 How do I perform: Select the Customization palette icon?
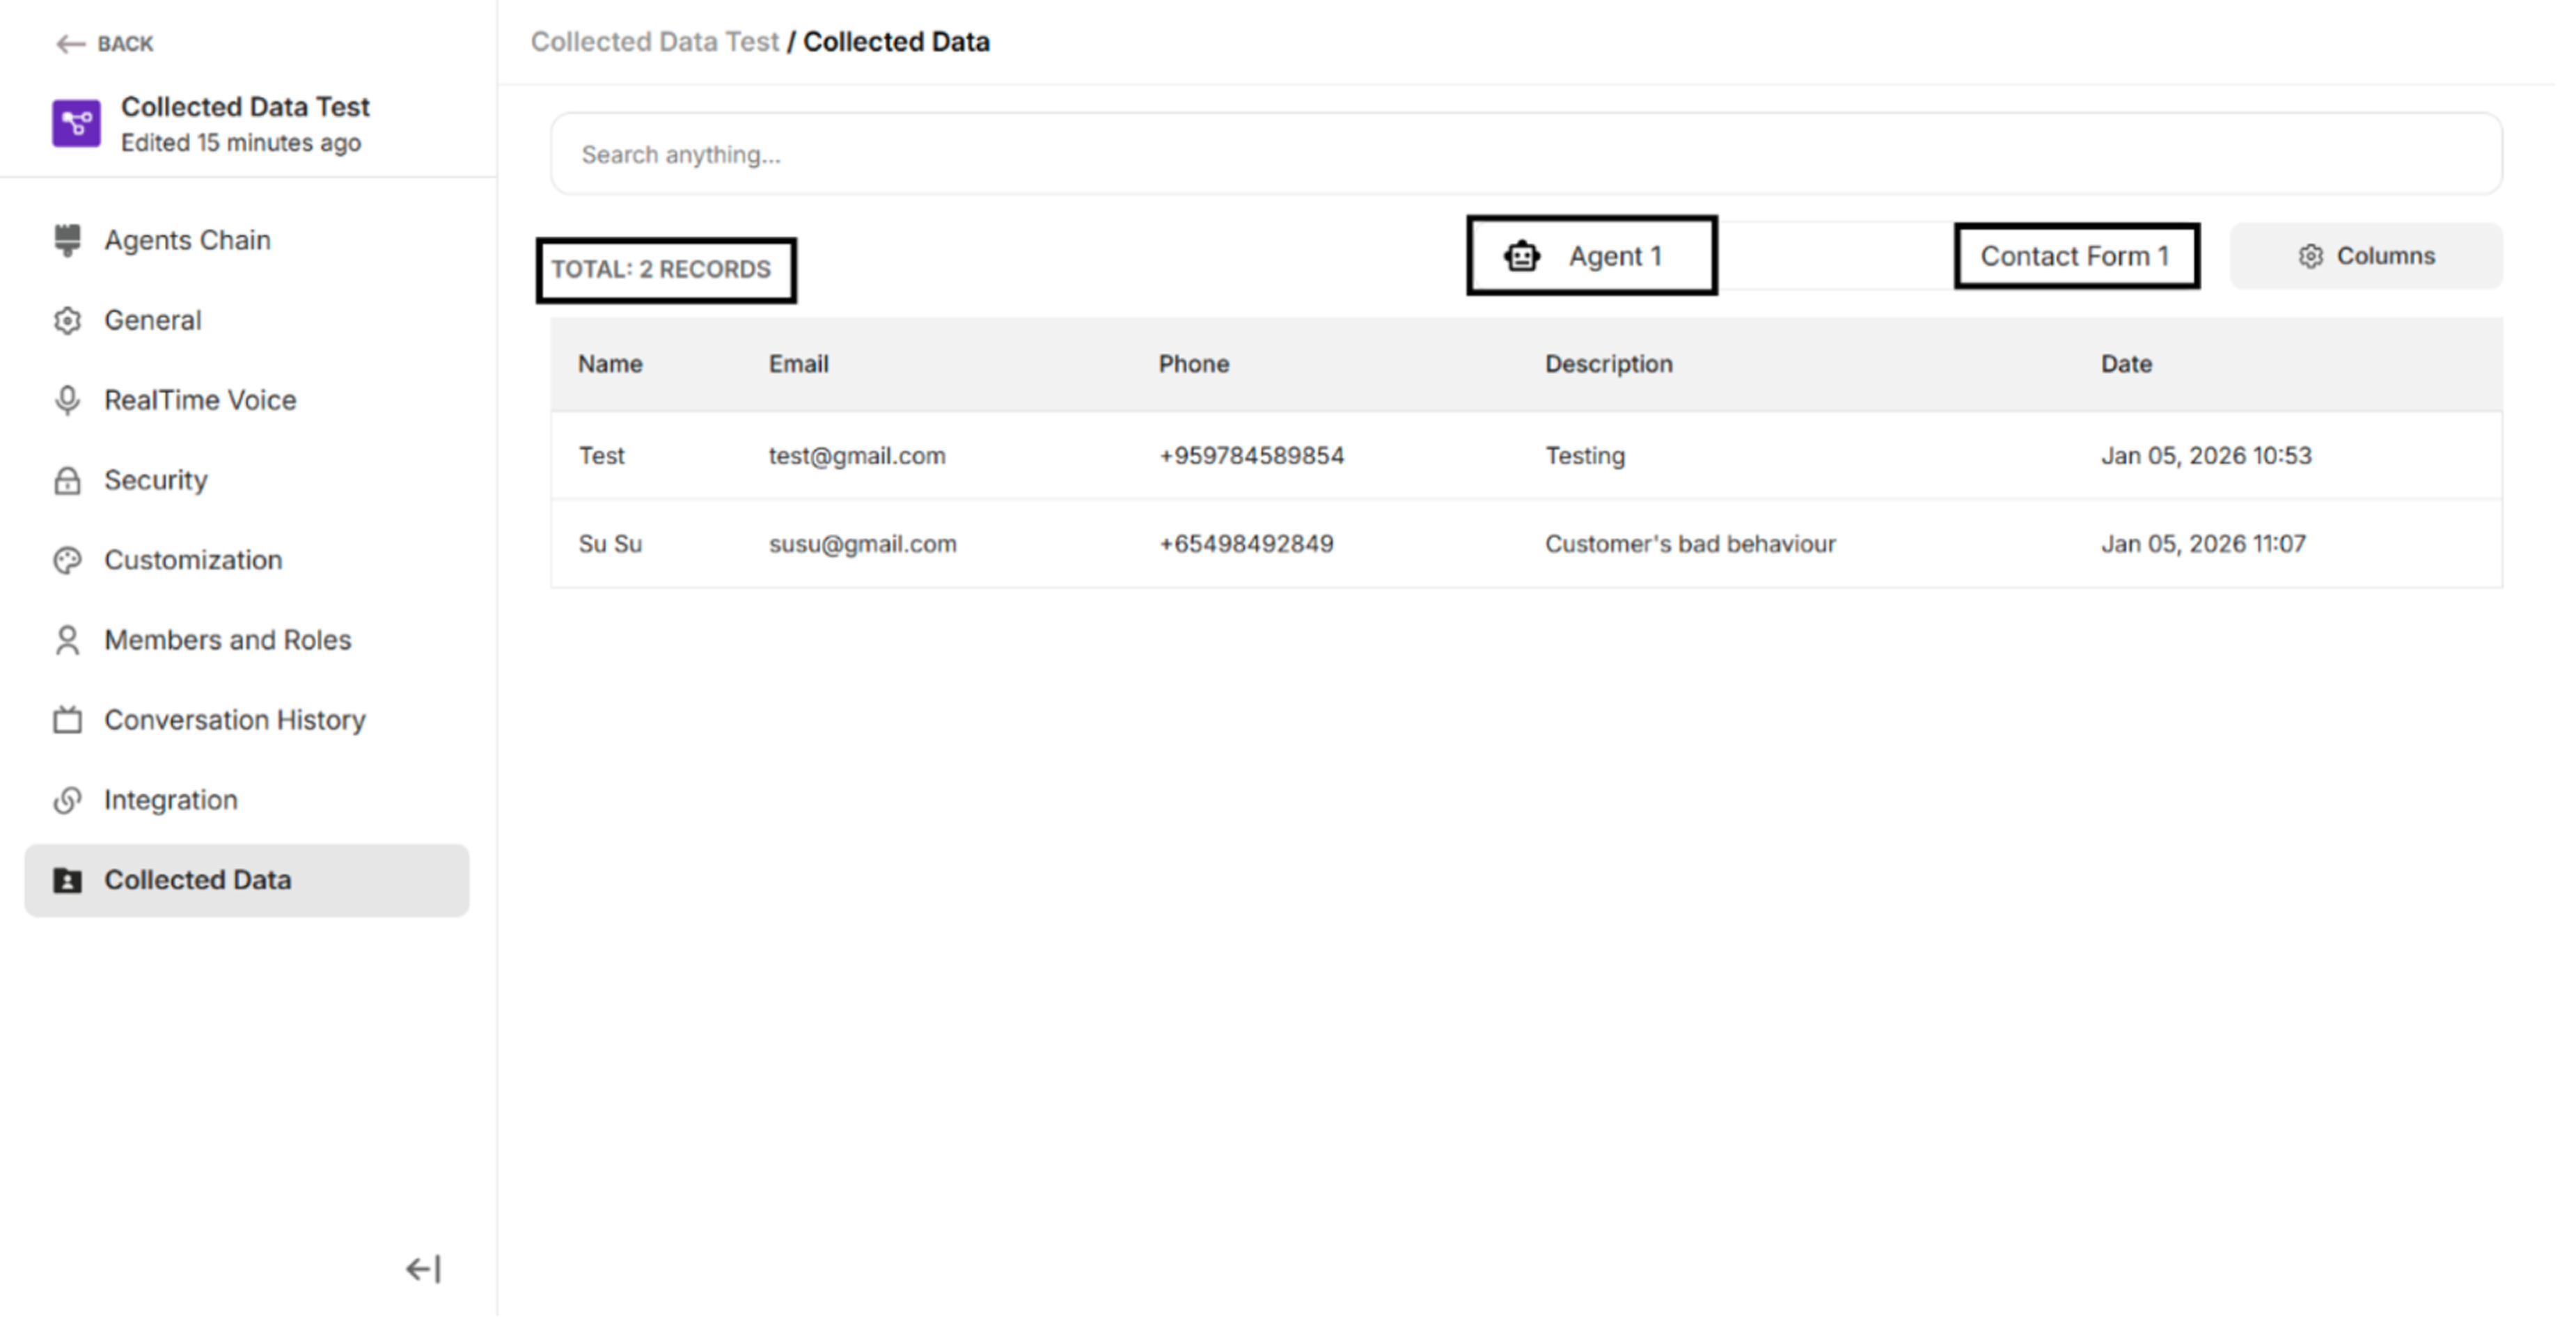click(x=67, y=559)
